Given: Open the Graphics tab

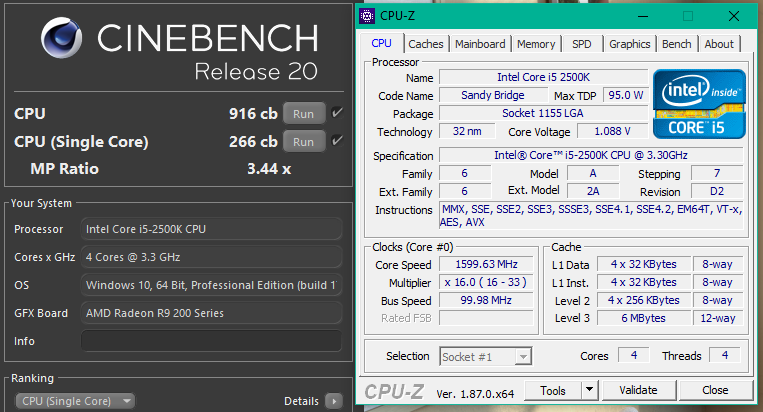Looking at the screenshot, I should click(630, 44).
